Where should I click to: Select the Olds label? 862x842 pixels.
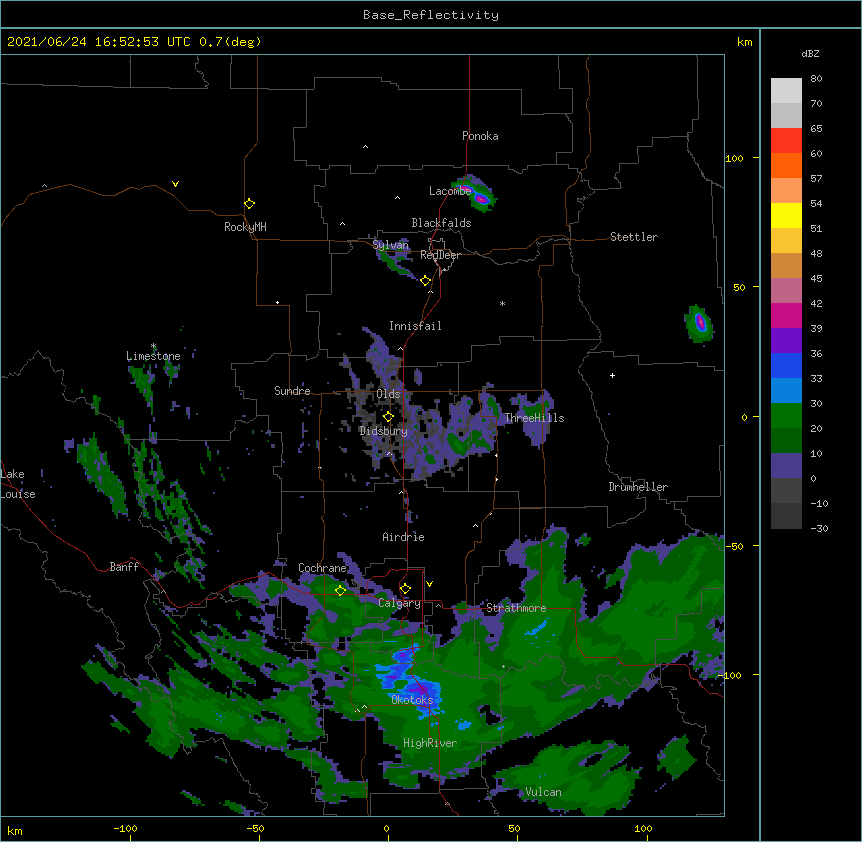[x=388, y=394]
